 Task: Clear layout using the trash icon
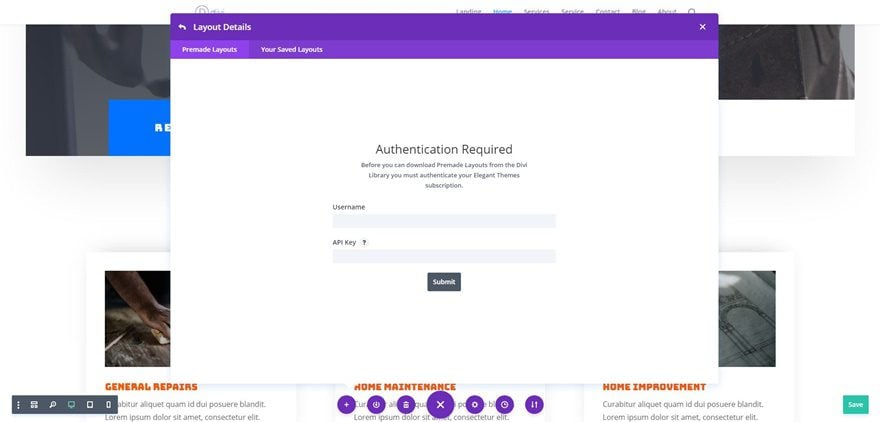406,404
